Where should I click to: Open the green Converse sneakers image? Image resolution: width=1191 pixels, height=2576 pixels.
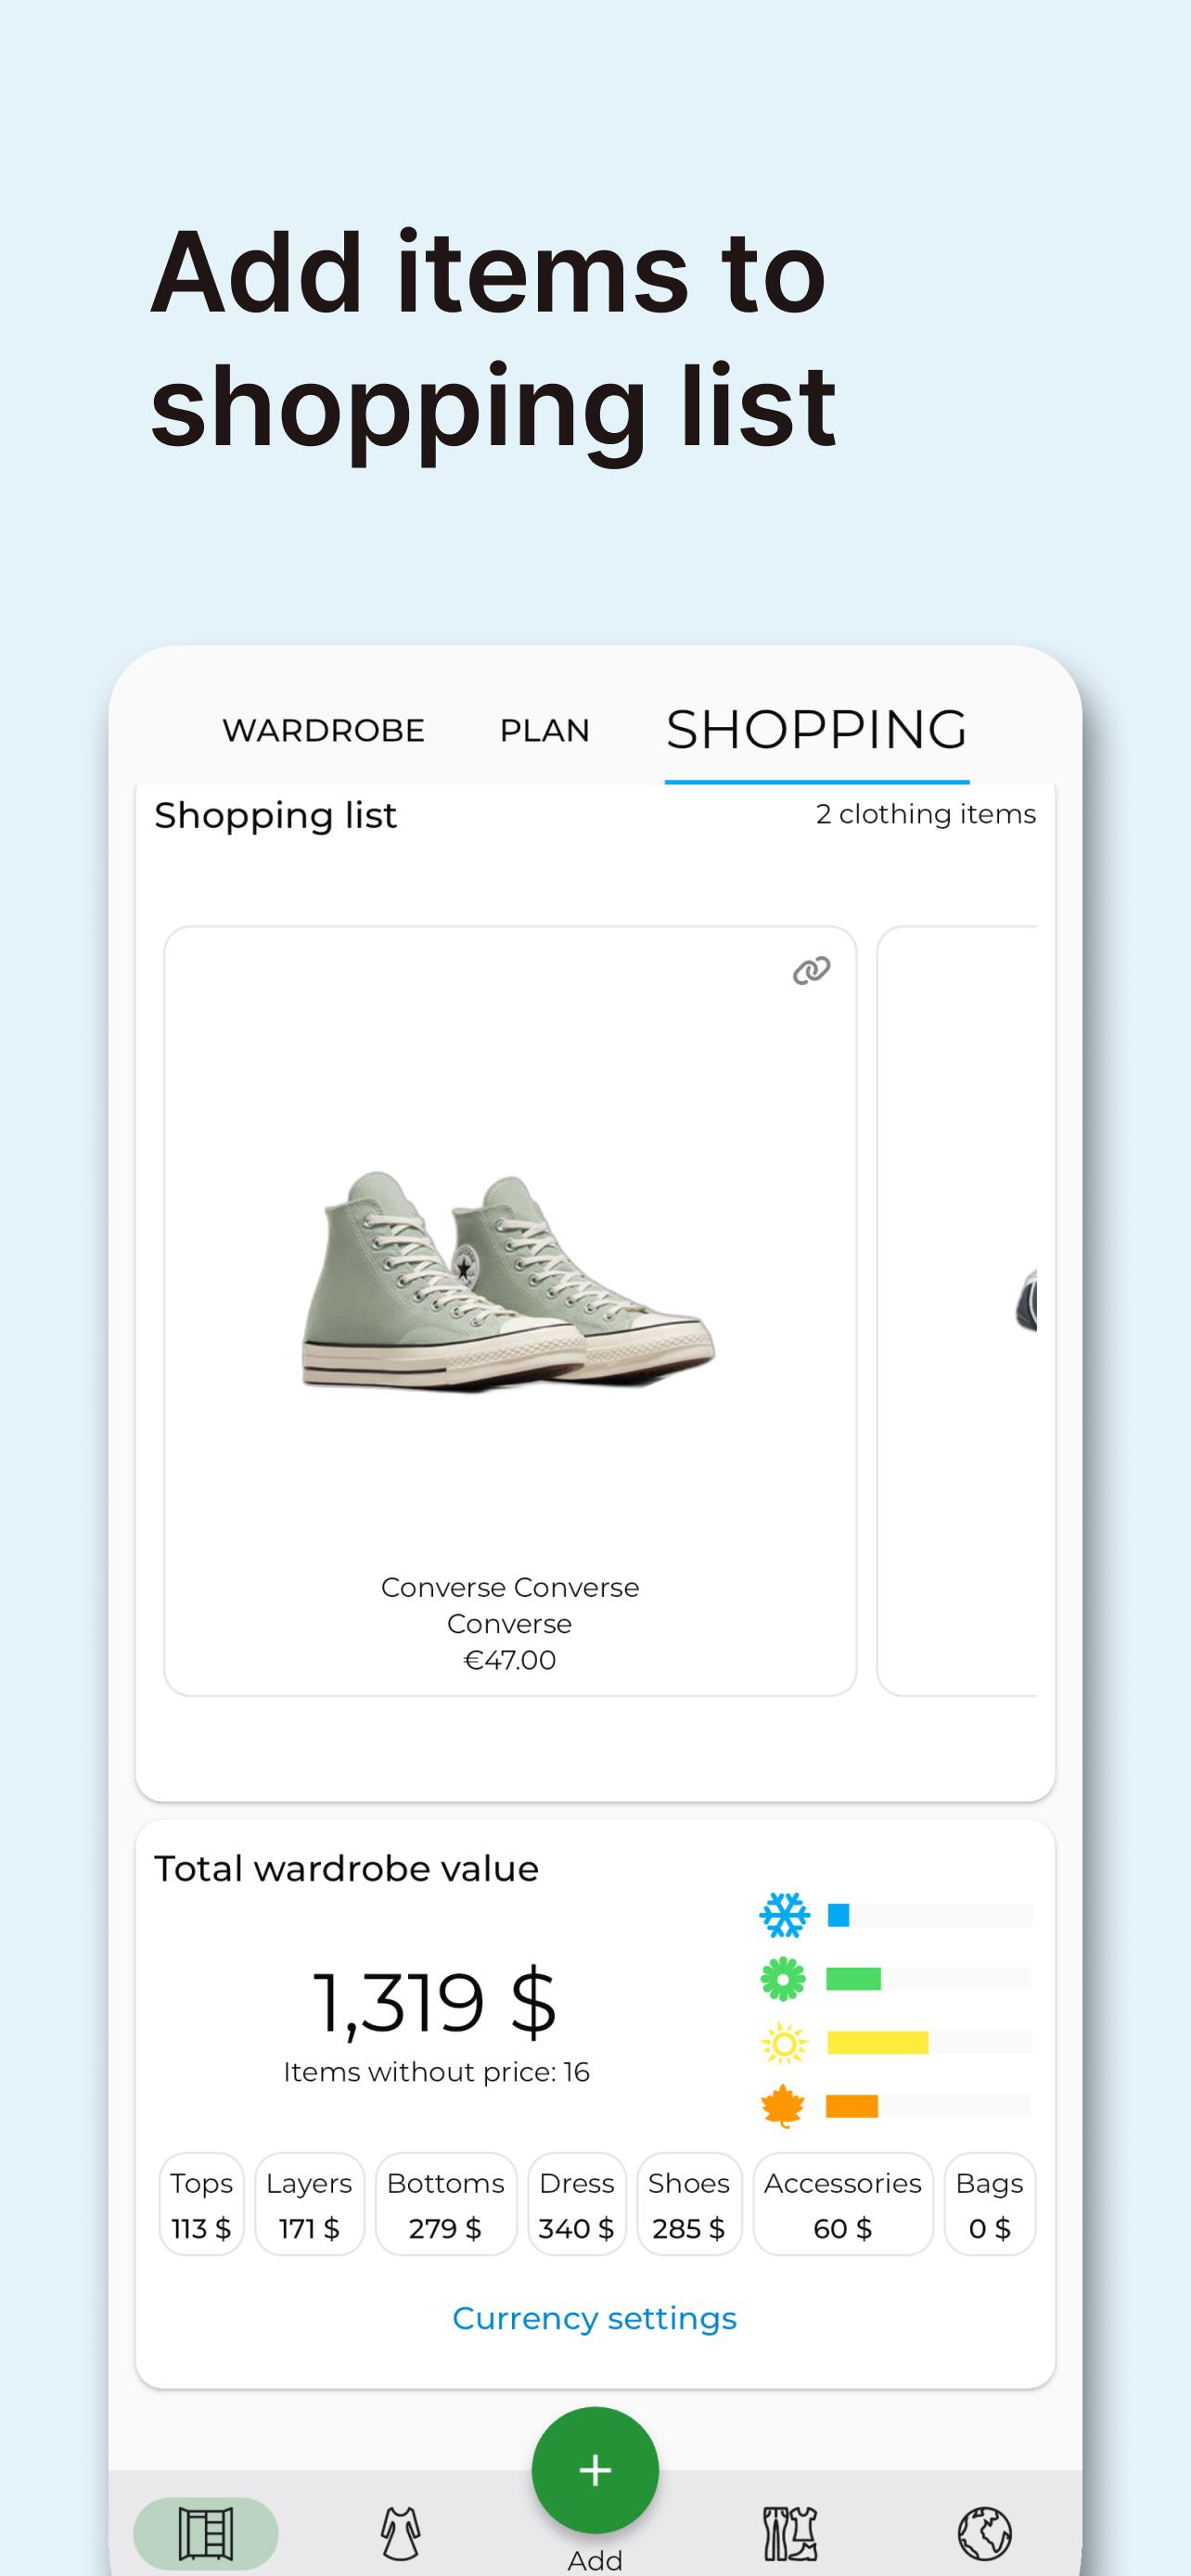click(509, 1280)
